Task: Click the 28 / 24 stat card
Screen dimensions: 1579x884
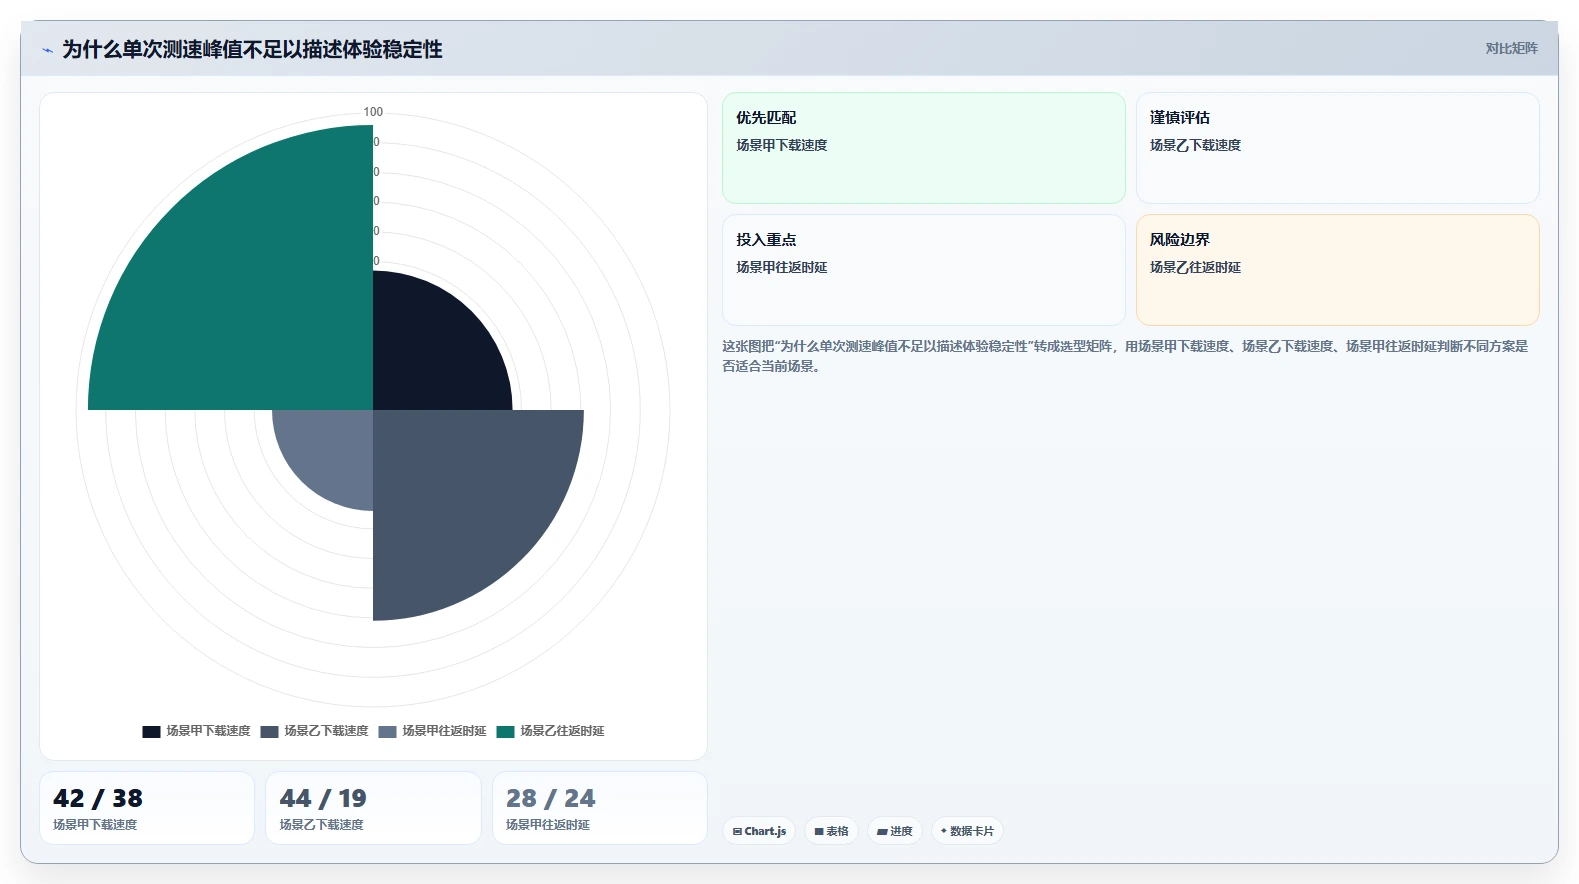Action: pyautogui.click(x=600, y=808)
